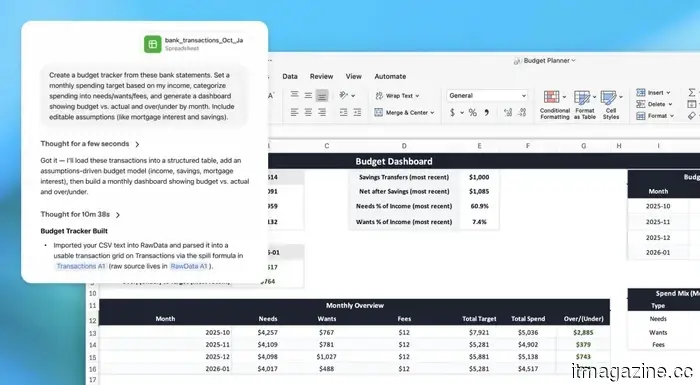
Task: Select column E header
Action: (479, 146)
